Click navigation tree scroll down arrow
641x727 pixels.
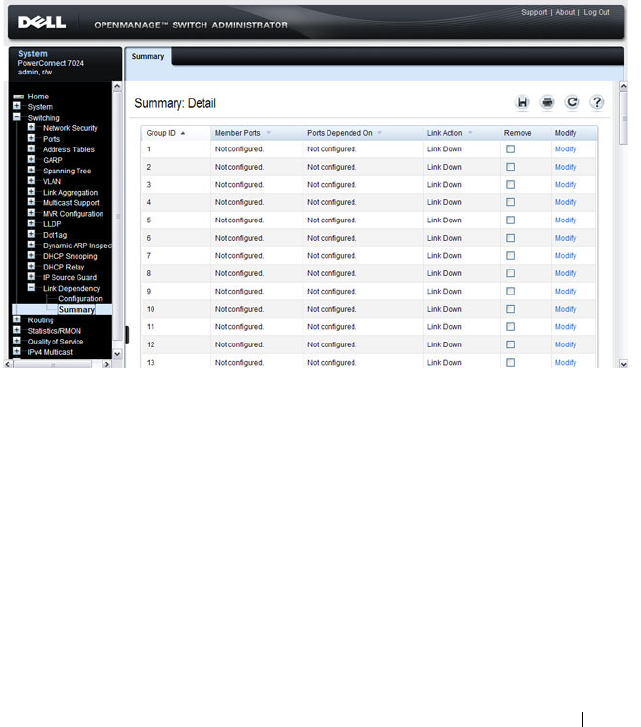[117, 354]
